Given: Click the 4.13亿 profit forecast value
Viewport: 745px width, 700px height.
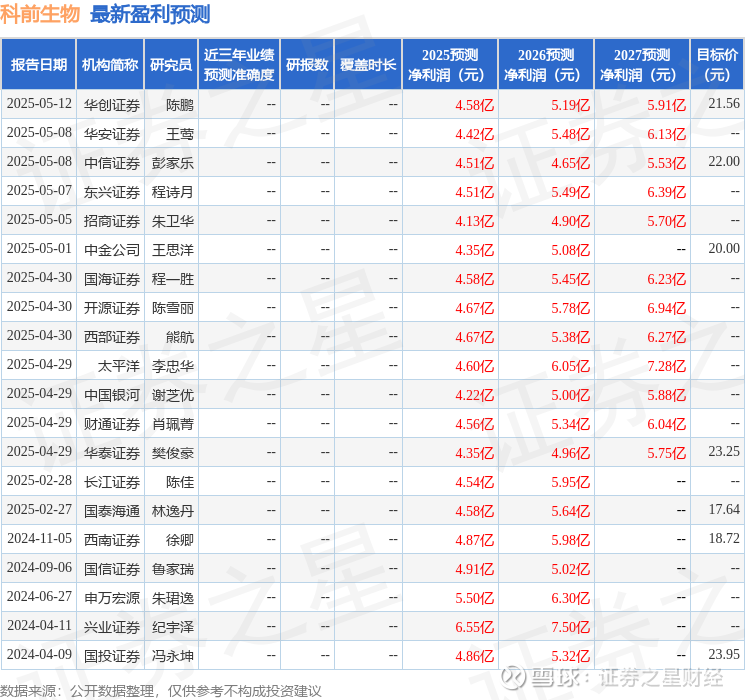Looking at the screenshot, I should click(x=474, y=221).
